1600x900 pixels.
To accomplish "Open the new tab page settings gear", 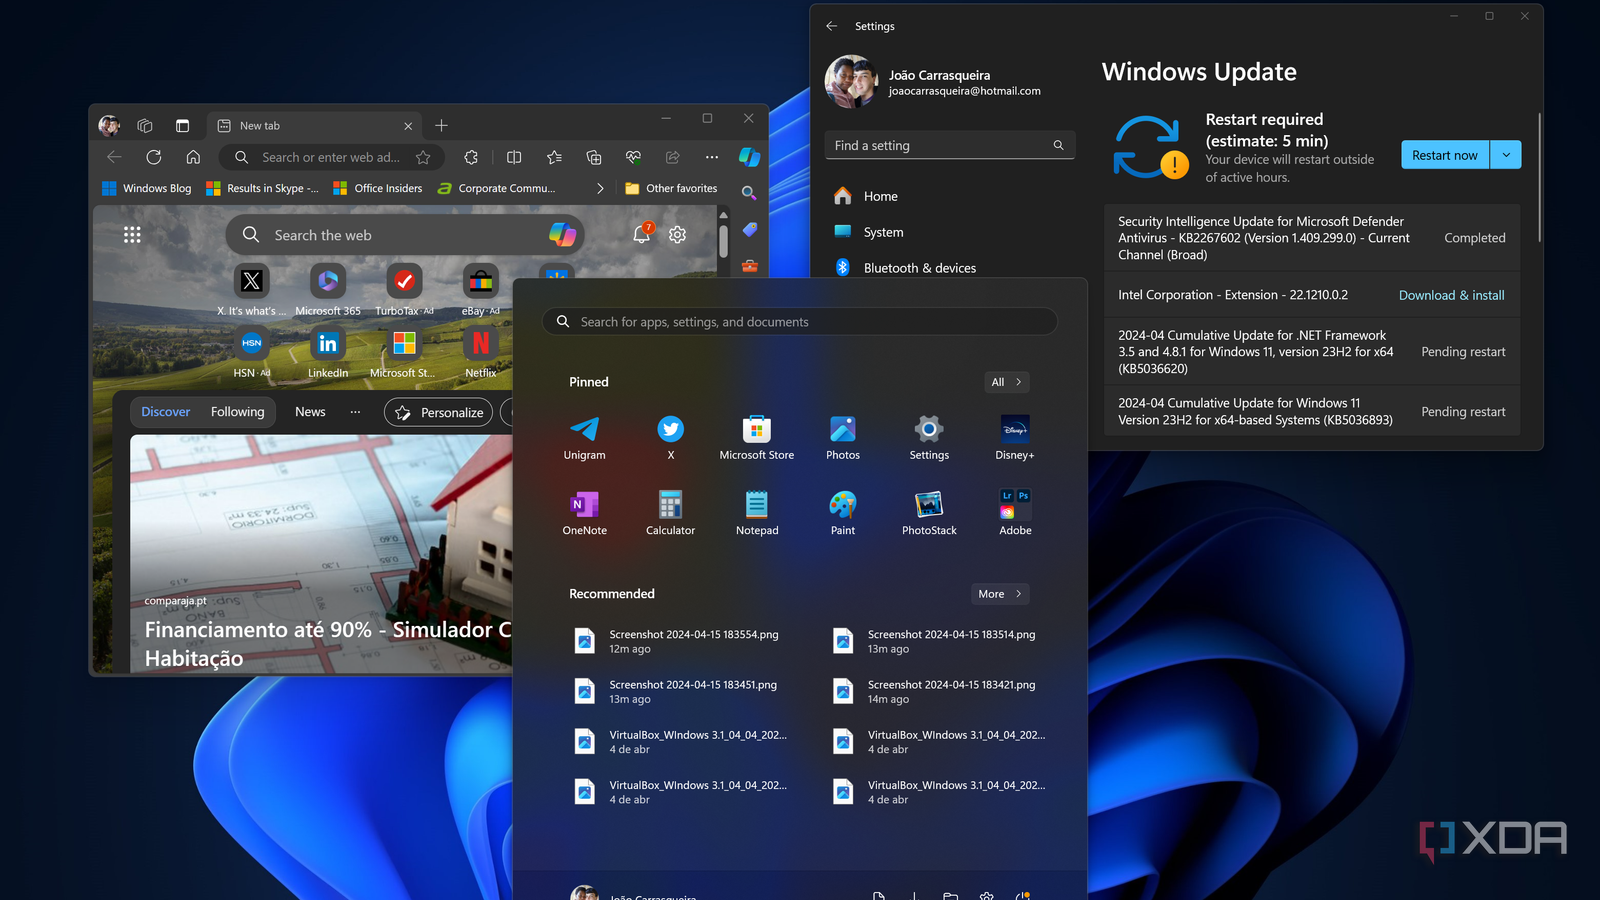I will tap(678, 234).
